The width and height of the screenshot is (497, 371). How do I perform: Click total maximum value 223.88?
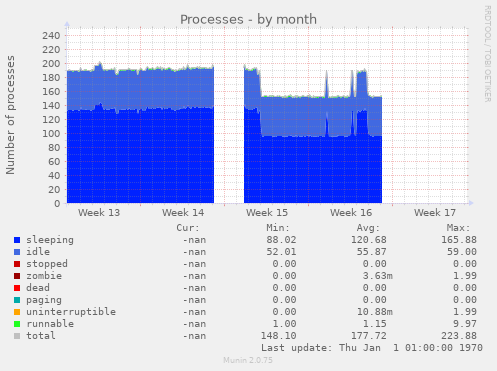pyautogui.click(x=459, y=336)
